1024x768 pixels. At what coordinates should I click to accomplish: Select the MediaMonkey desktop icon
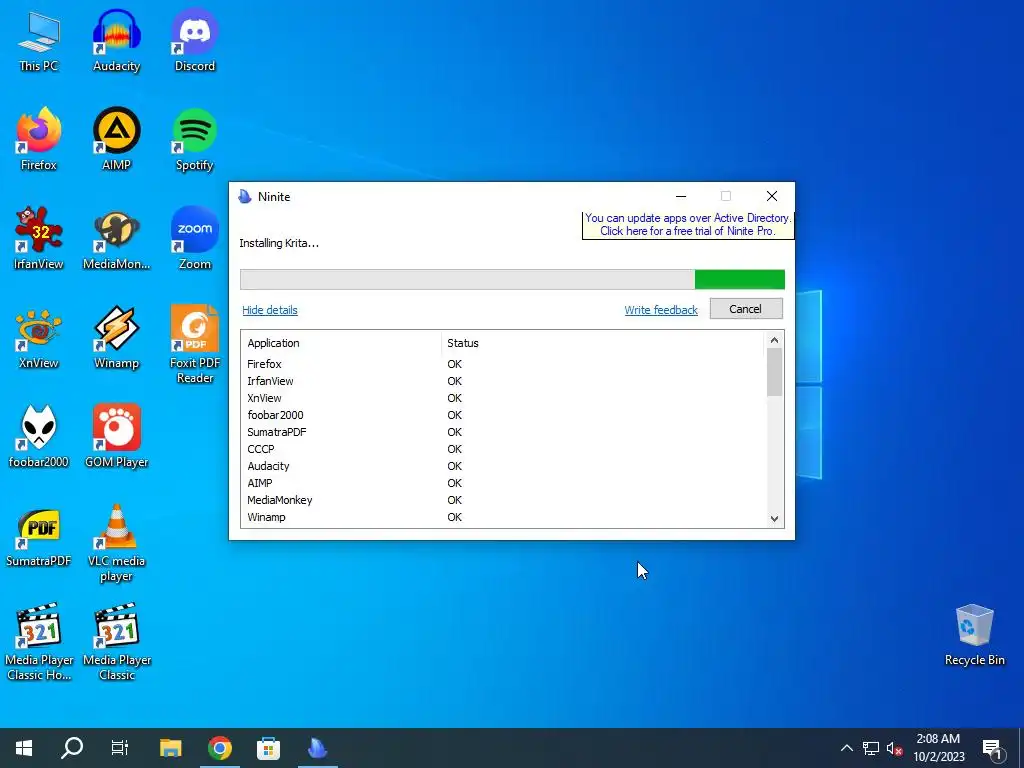click(116, 239)
